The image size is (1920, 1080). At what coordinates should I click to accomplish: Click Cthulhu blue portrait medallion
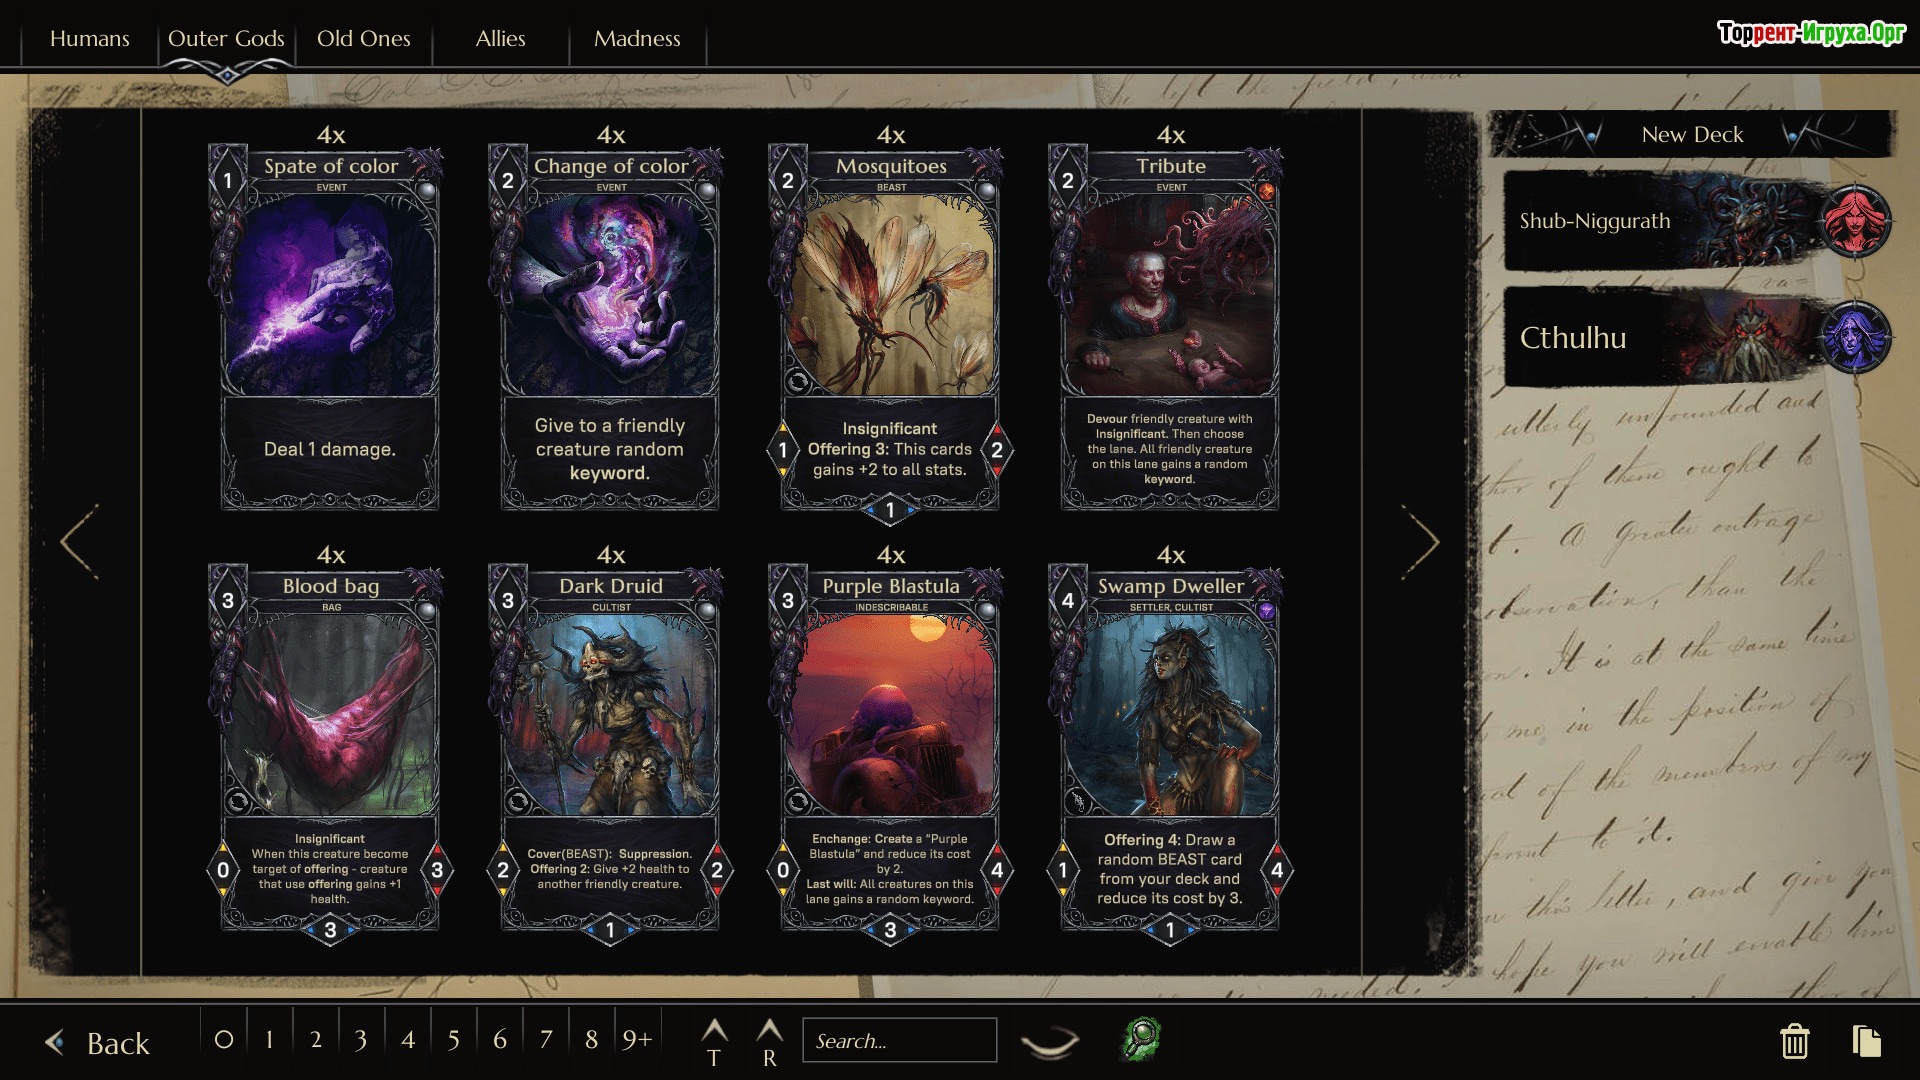1855,337
